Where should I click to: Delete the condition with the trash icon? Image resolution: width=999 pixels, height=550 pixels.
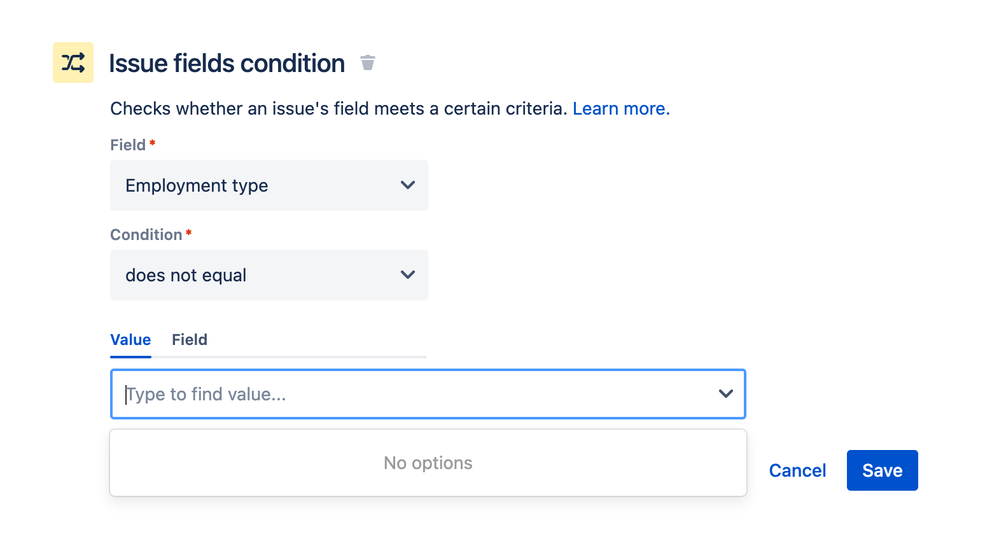368,62
